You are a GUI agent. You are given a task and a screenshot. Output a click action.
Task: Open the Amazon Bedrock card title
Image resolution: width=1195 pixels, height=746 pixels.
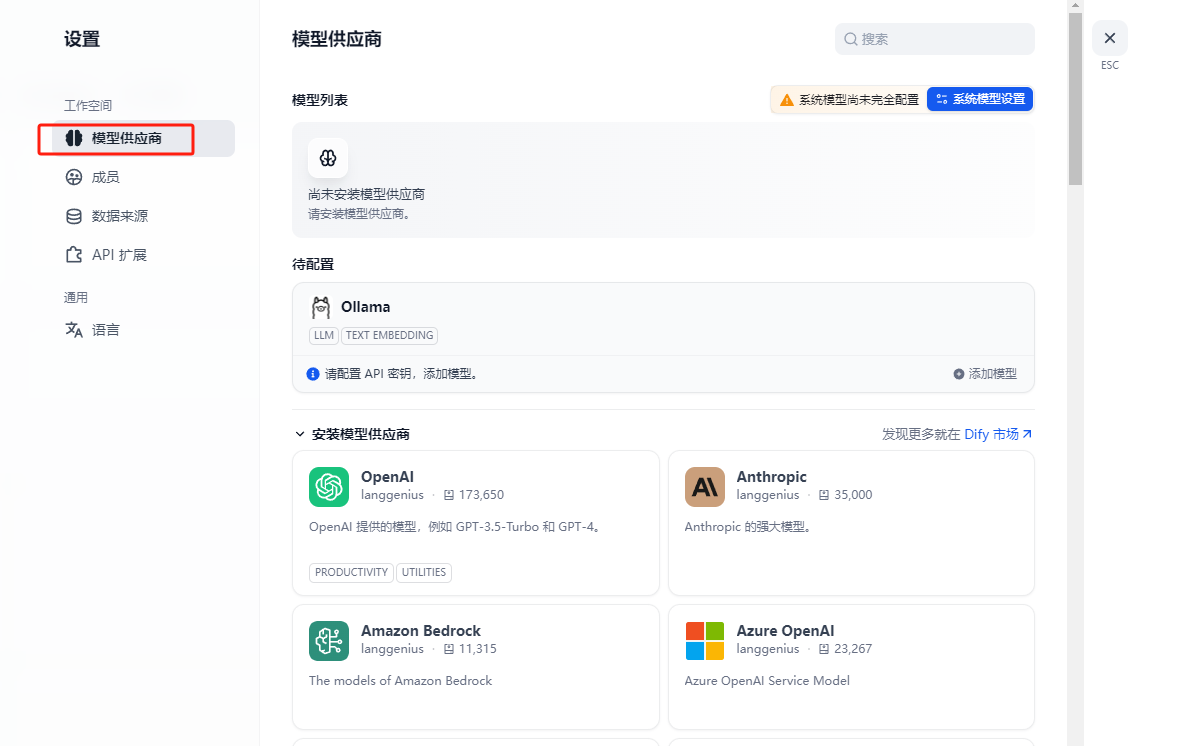[421, 631]
